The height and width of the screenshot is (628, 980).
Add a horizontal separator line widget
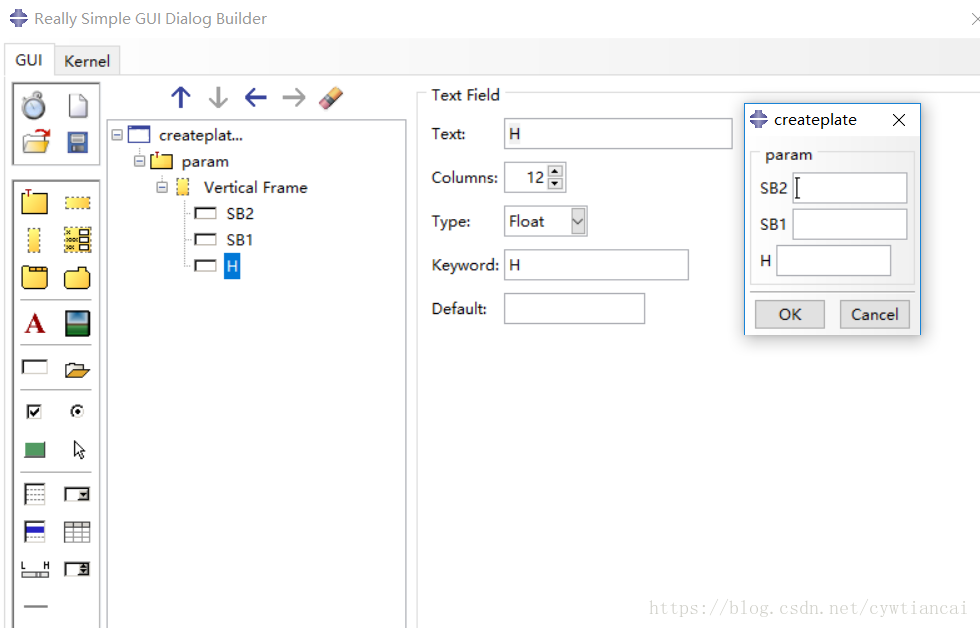click(x=36, y=606)
